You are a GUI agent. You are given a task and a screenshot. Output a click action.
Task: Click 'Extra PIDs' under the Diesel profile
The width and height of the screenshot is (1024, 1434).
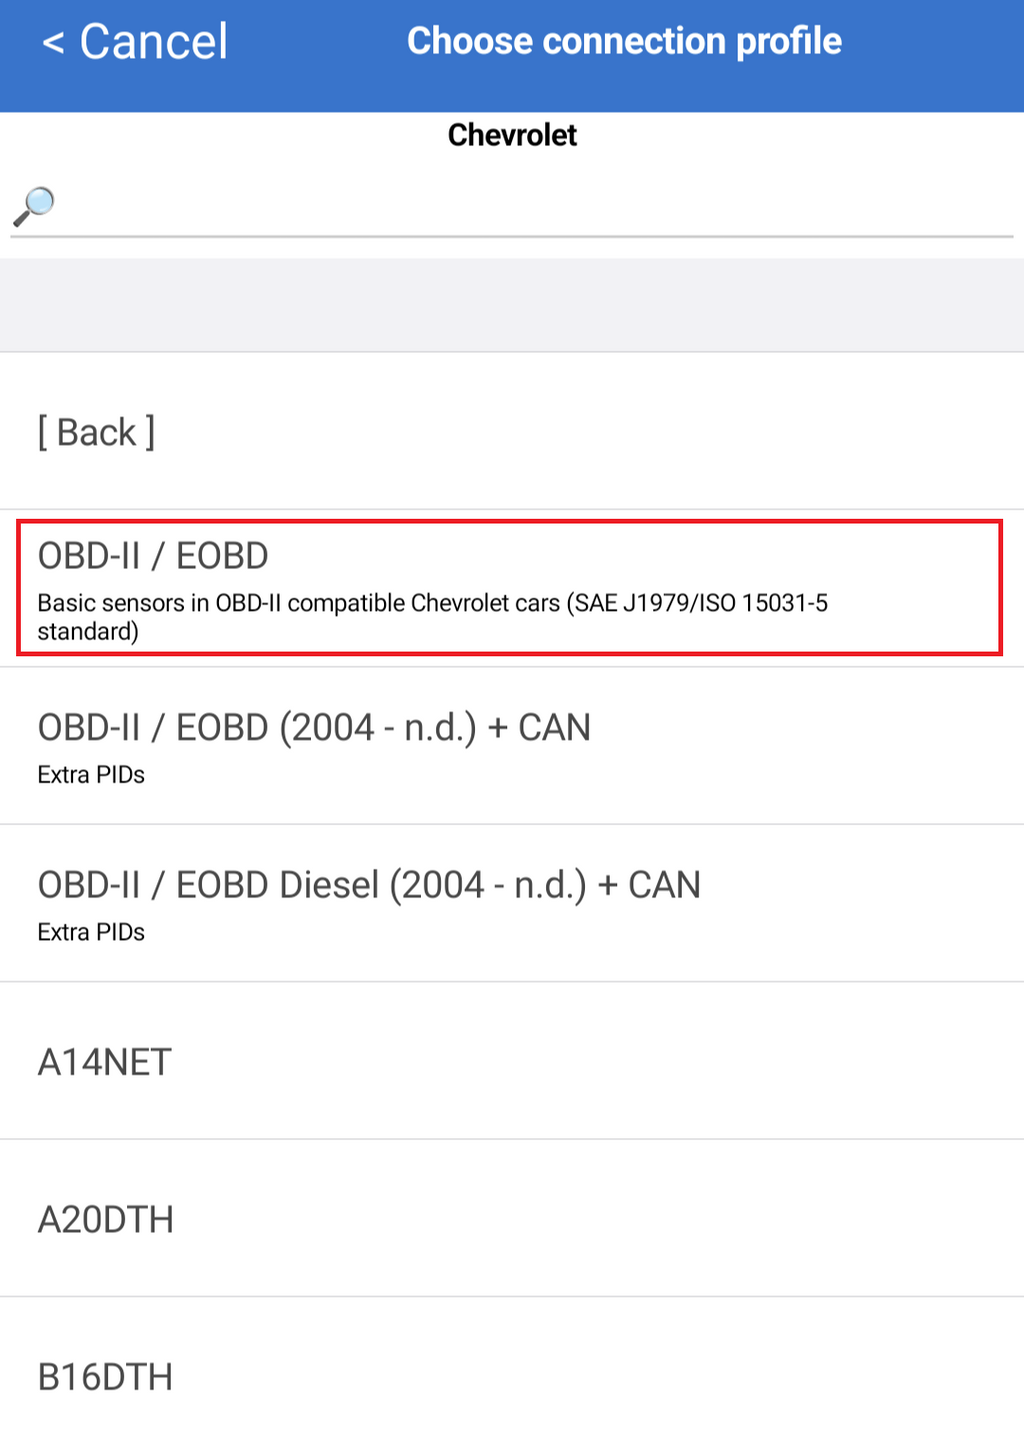point(91,932)
